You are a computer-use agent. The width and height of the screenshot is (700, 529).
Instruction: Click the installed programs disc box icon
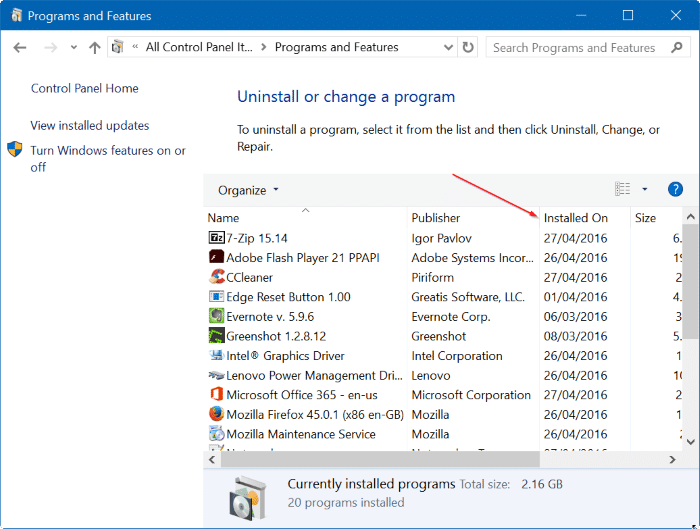coord(248,498)
